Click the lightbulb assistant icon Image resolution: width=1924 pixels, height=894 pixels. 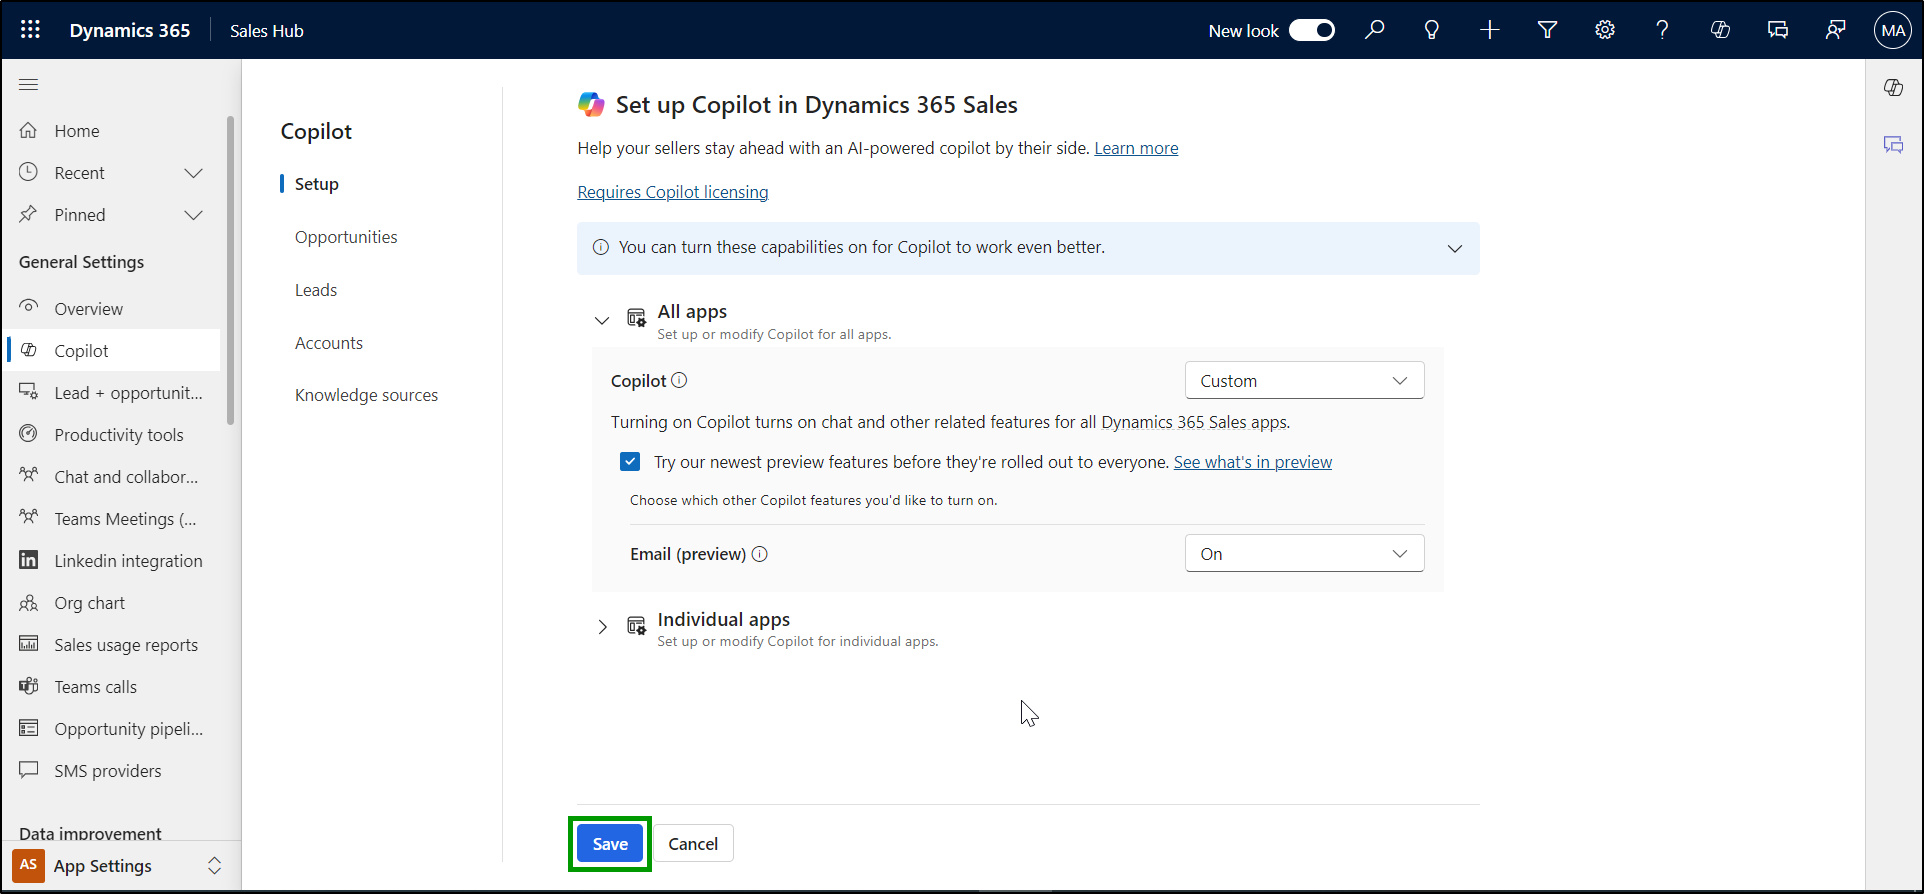click(x=1432, y=30)
